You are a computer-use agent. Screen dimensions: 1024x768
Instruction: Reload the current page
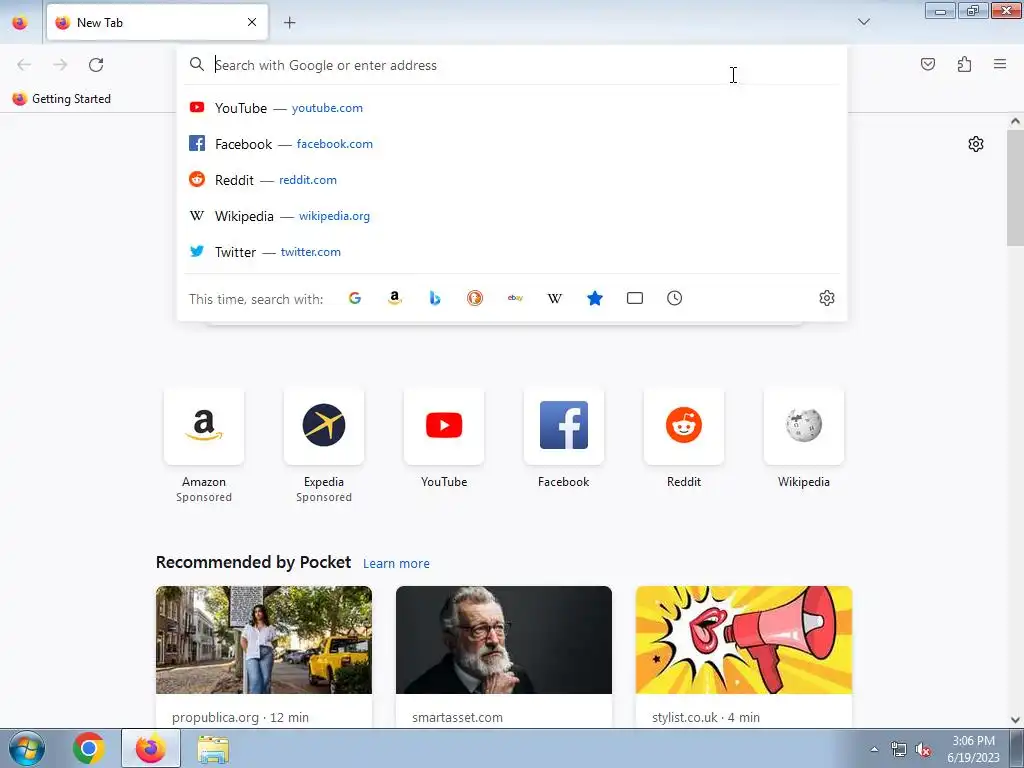point(96,65)
